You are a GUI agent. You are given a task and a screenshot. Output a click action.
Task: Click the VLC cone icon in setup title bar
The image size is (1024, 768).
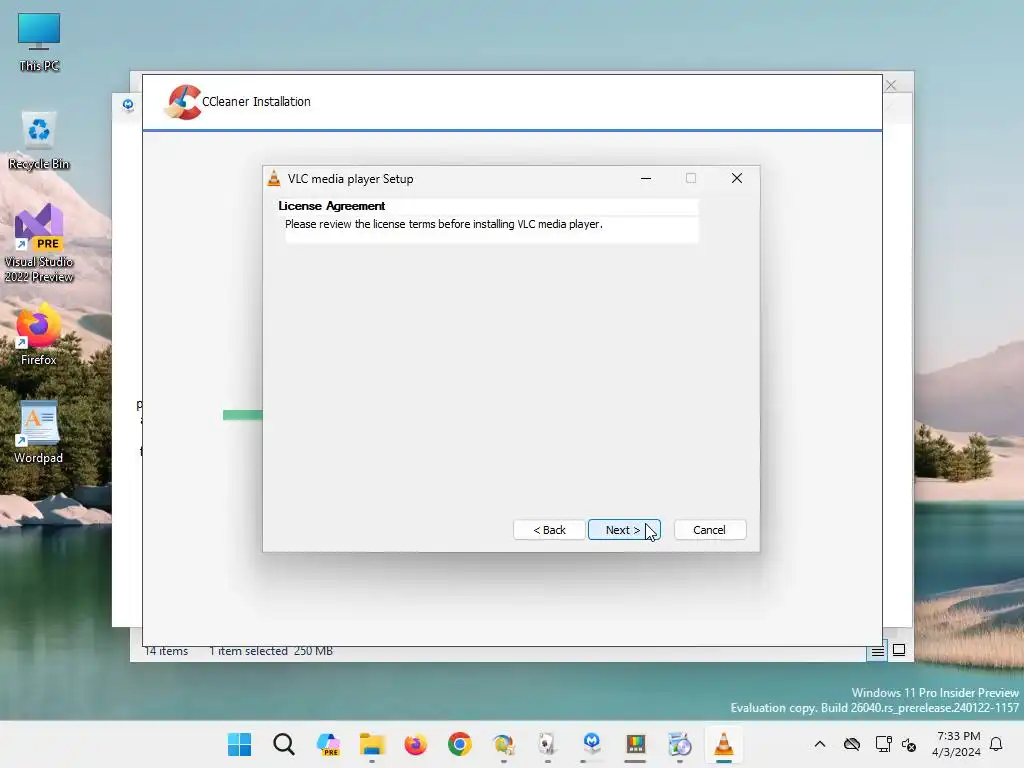click(274, 178)
